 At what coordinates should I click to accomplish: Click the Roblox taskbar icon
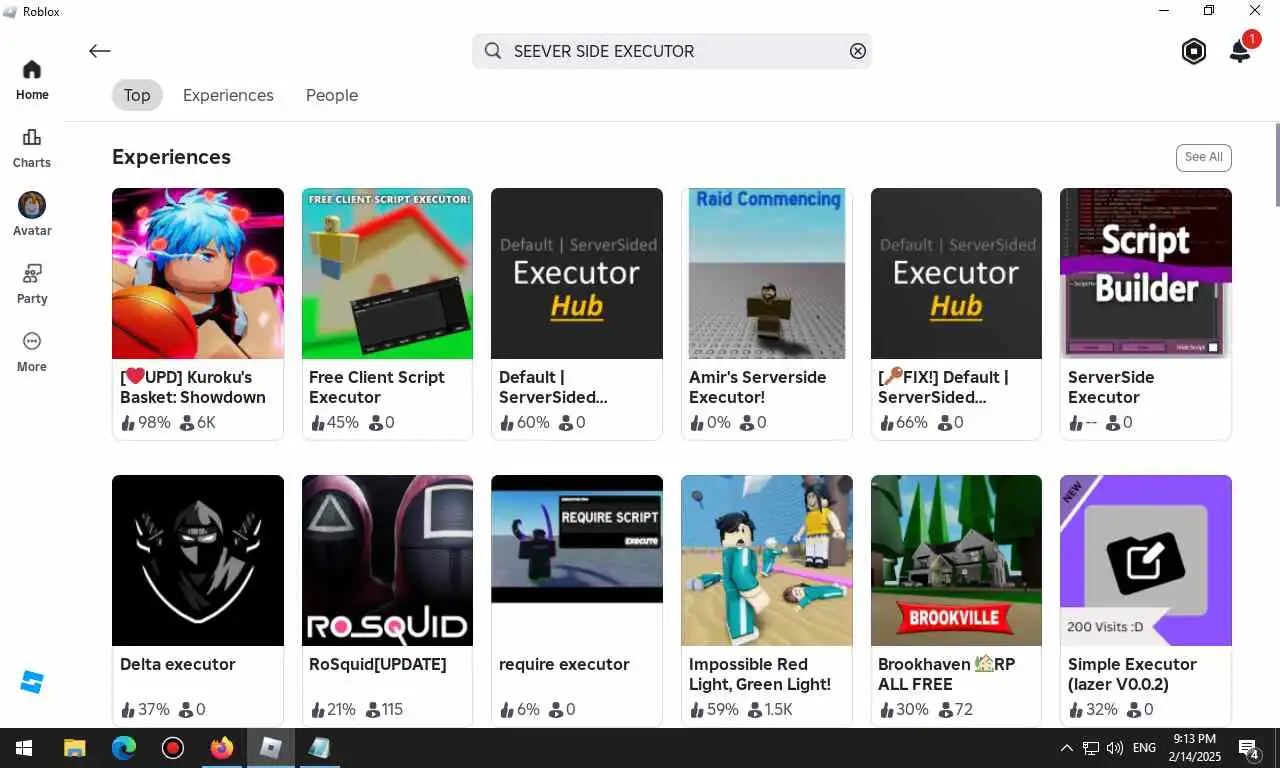pyautogui.click(x=271, y=748)
